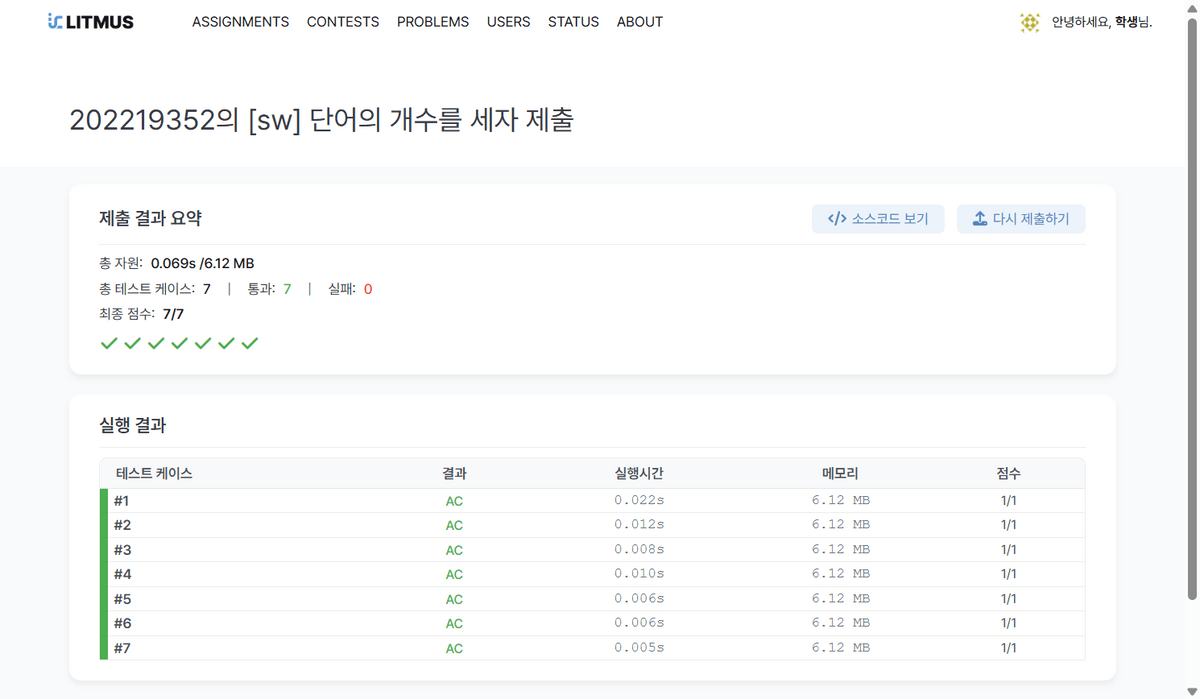1200x699 pixels.
Task: Click the LITMUS logo icon
Action: coord(55,21)
